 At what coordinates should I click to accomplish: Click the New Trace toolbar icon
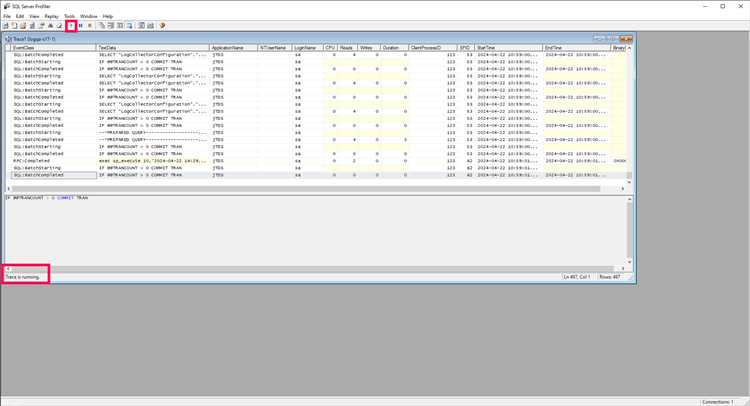click(6, 26)
